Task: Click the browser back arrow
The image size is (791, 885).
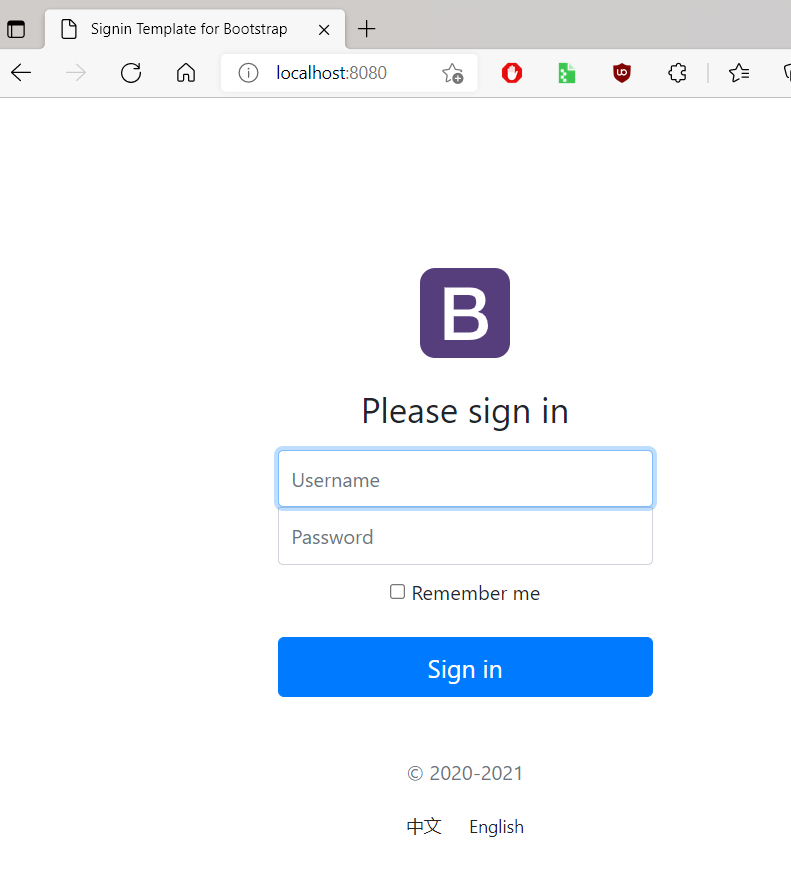Action: click(21, 73)
